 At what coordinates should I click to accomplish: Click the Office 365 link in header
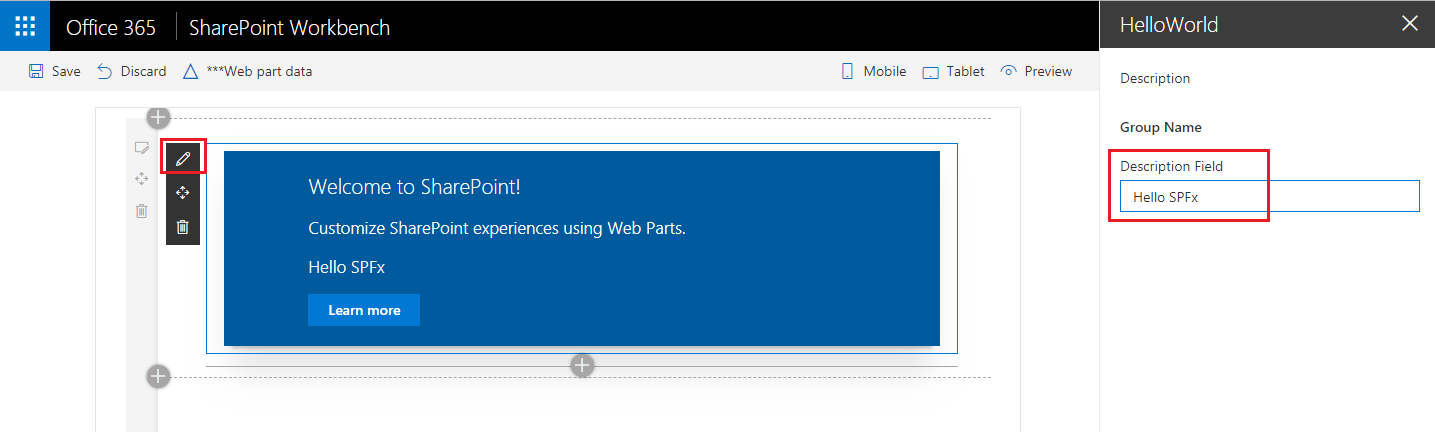111,27
